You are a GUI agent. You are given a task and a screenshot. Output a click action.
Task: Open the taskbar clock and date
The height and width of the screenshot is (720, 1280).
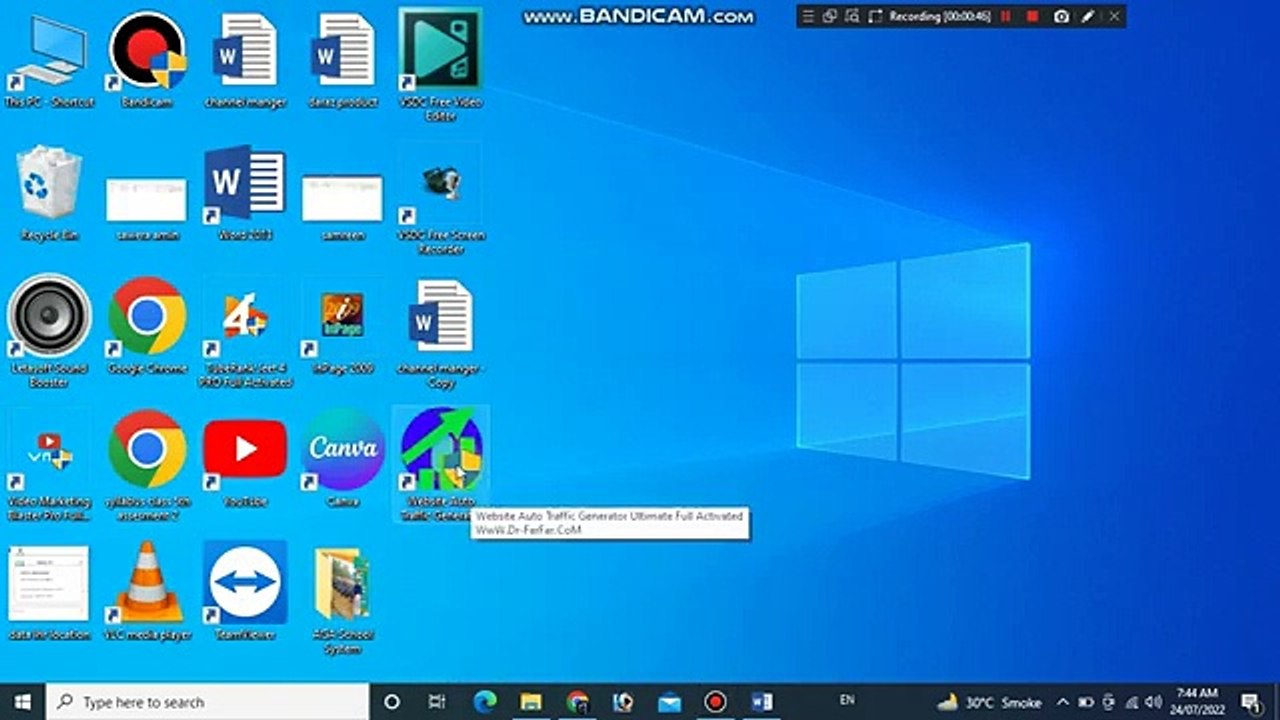1197,702
